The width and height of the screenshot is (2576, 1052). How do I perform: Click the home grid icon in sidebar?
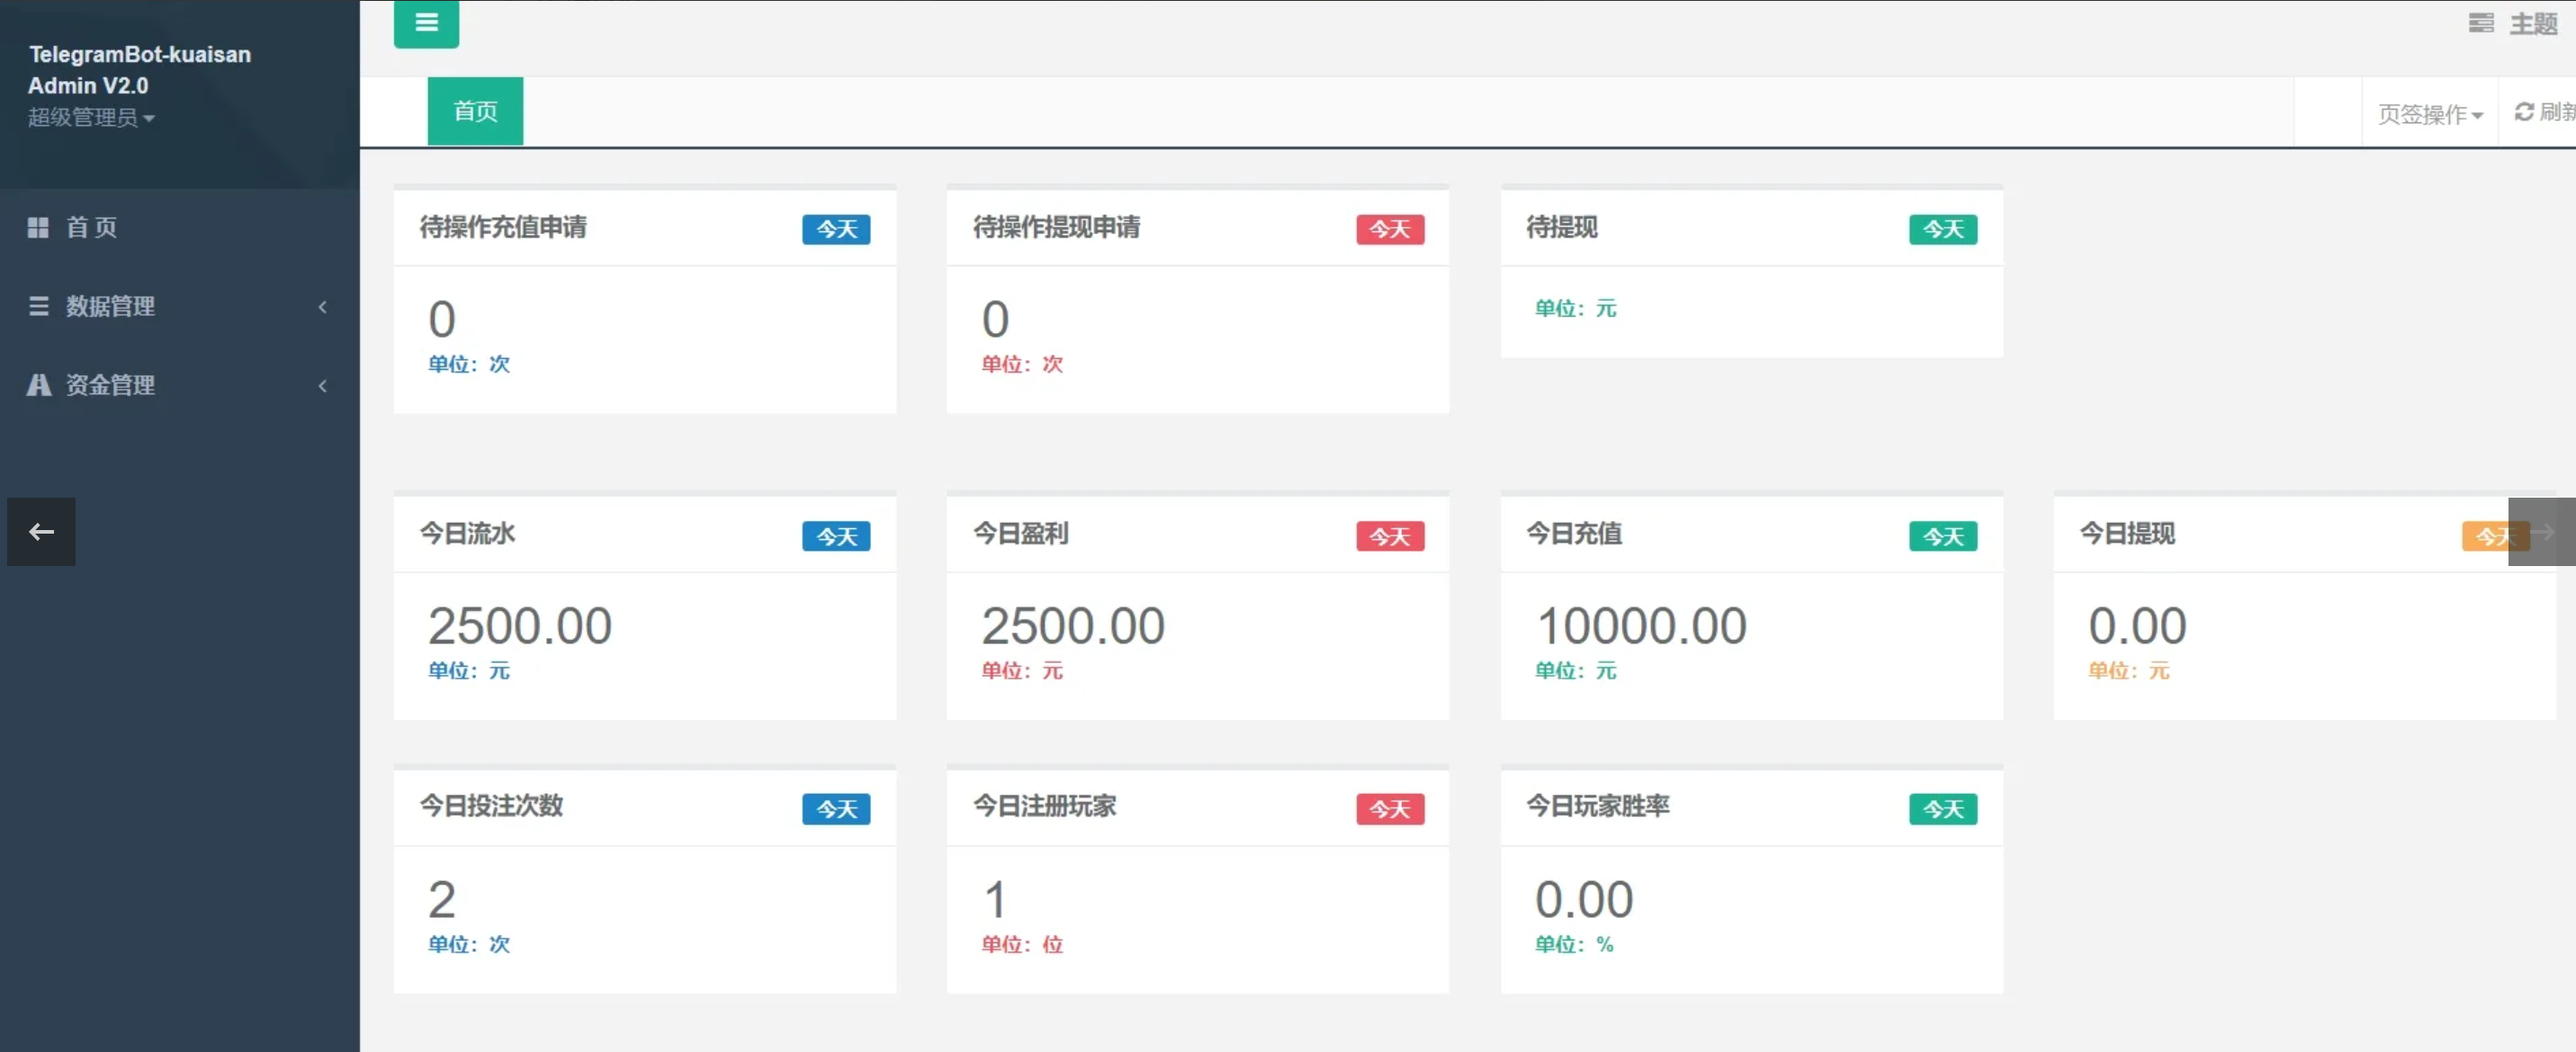pyautogui.click(x=38, y=227)
